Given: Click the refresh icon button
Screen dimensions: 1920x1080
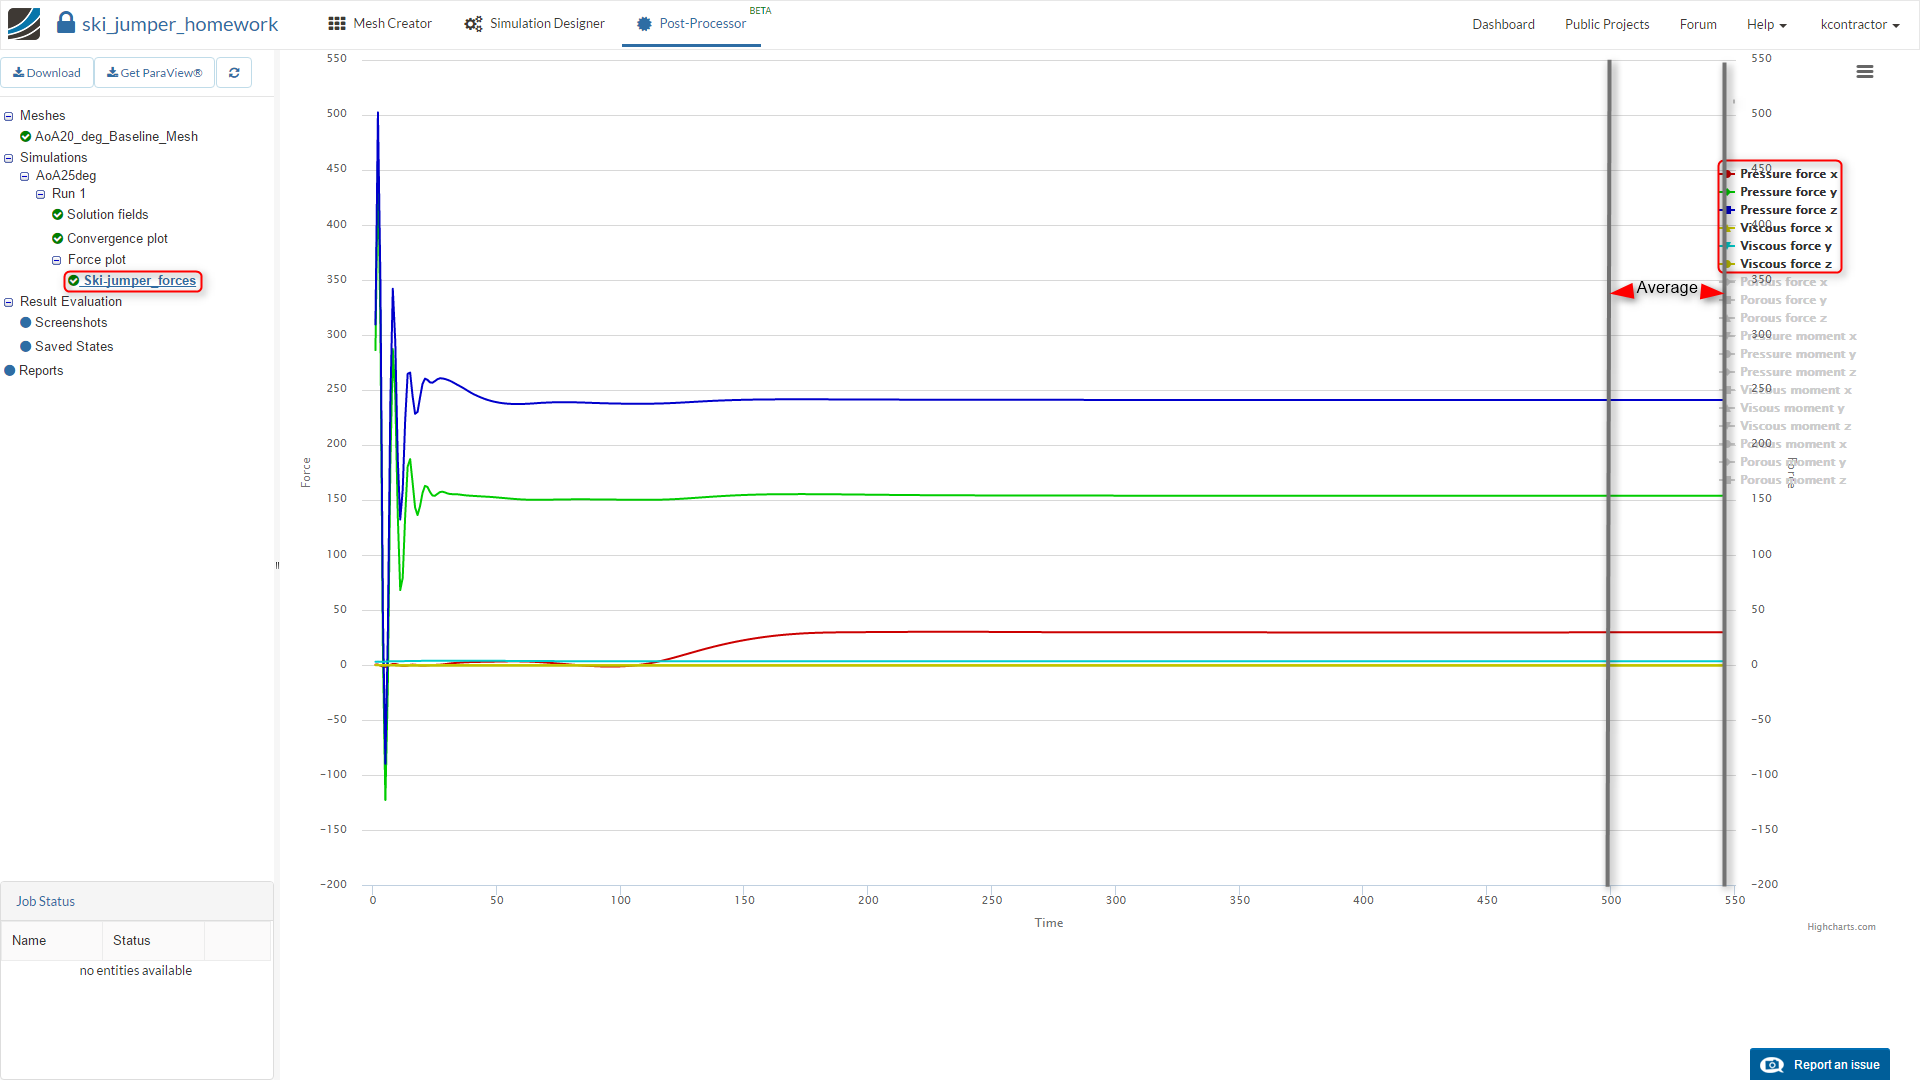Looking at the screenshot, I should coord(234,73).
